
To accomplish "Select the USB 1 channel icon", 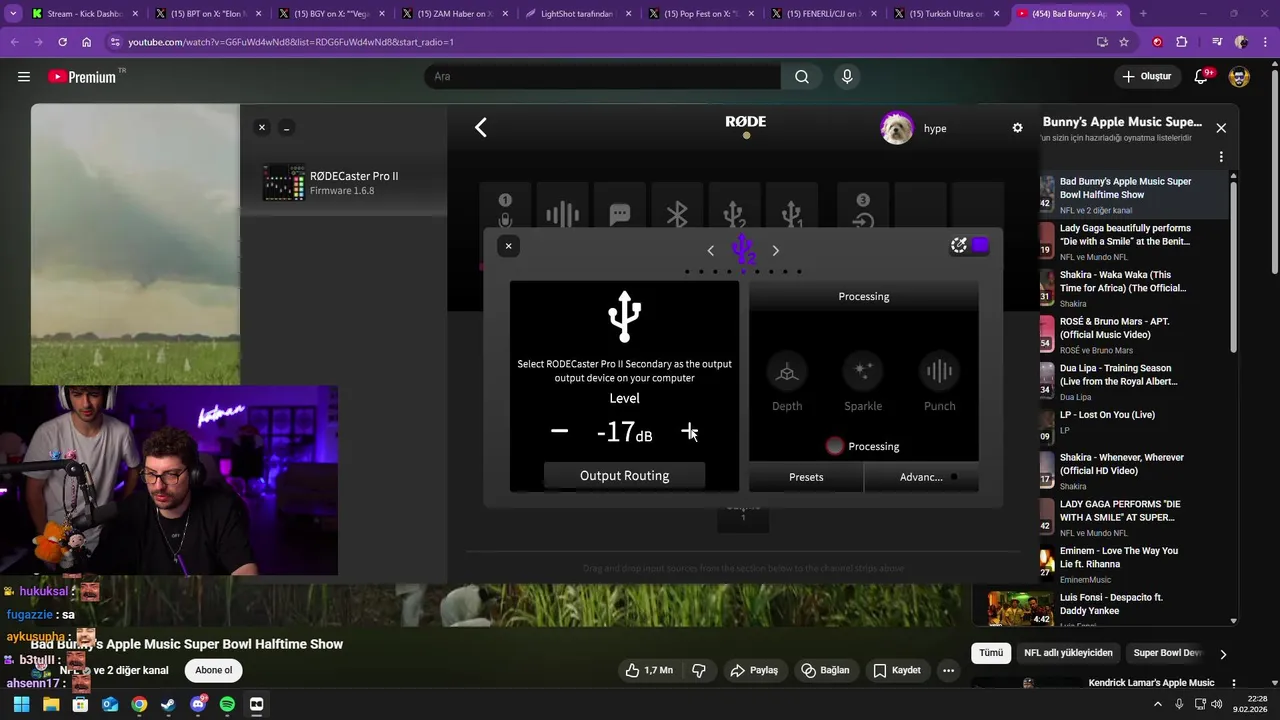I will click(792, 213).
